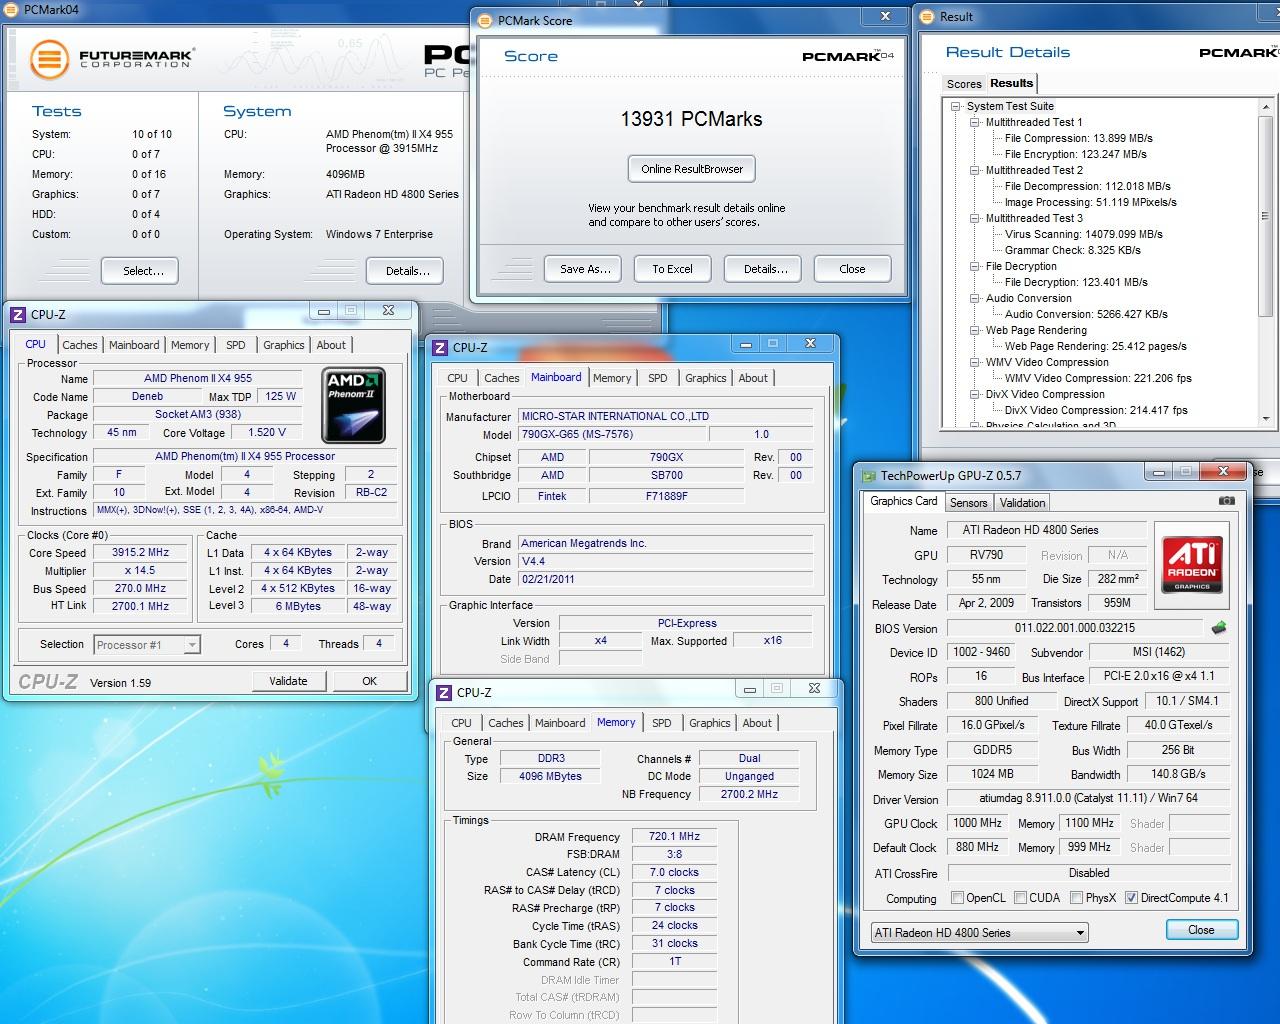Collapse the System Test Suite tree node
The image size is (1280, 1024).
click(956, 106)
